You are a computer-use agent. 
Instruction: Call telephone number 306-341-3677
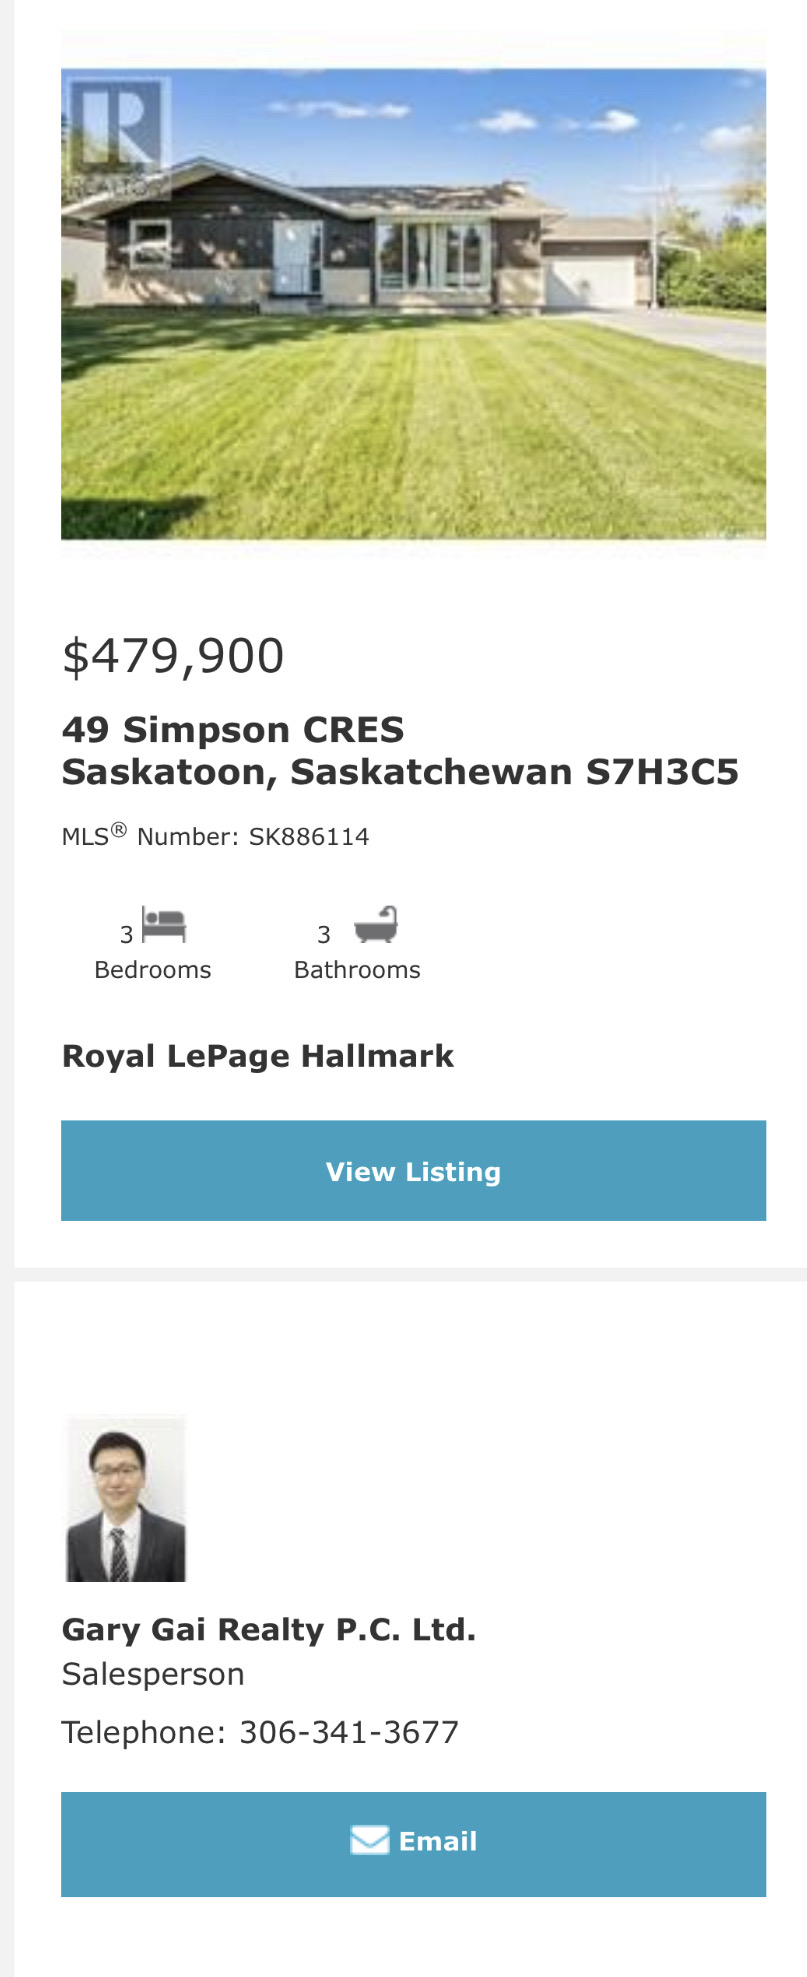(348, 1732)
